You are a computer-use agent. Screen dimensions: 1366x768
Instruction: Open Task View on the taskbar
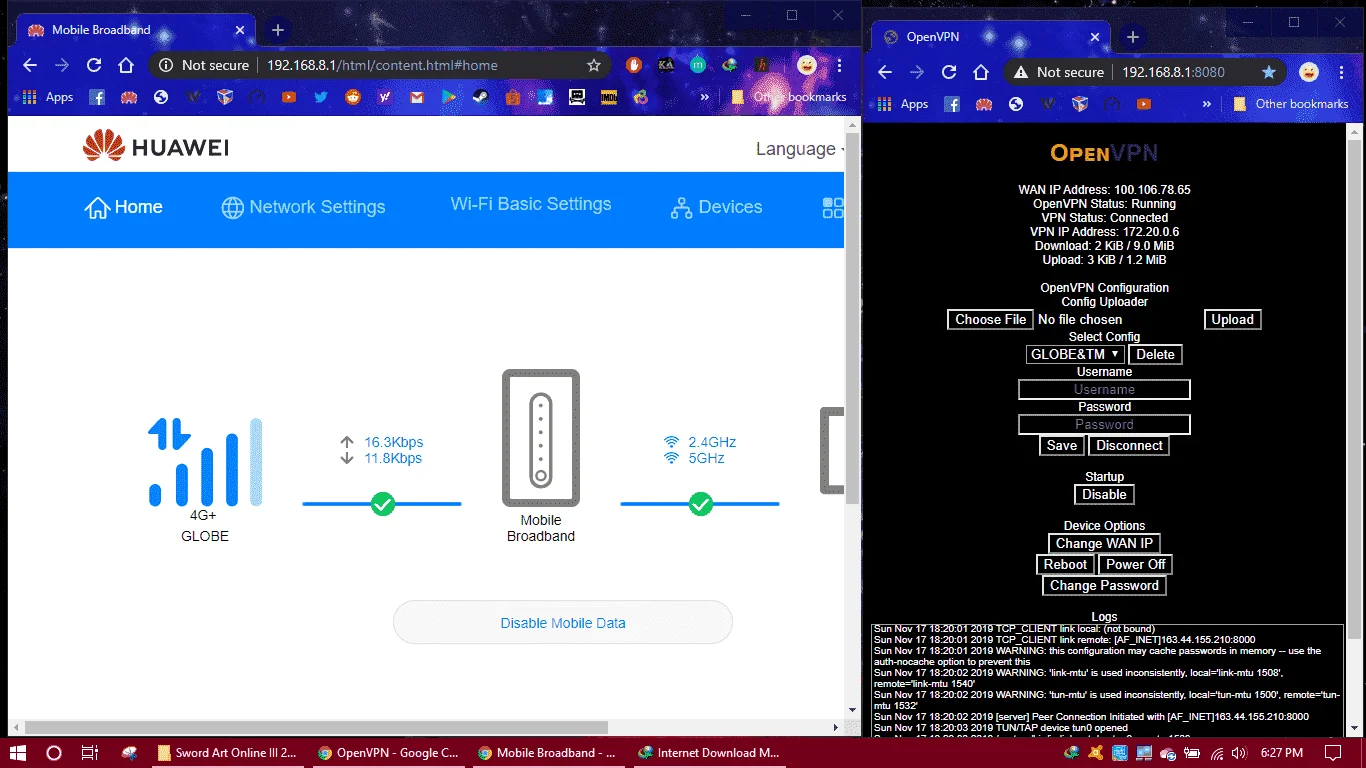click(x=89, y=753)
